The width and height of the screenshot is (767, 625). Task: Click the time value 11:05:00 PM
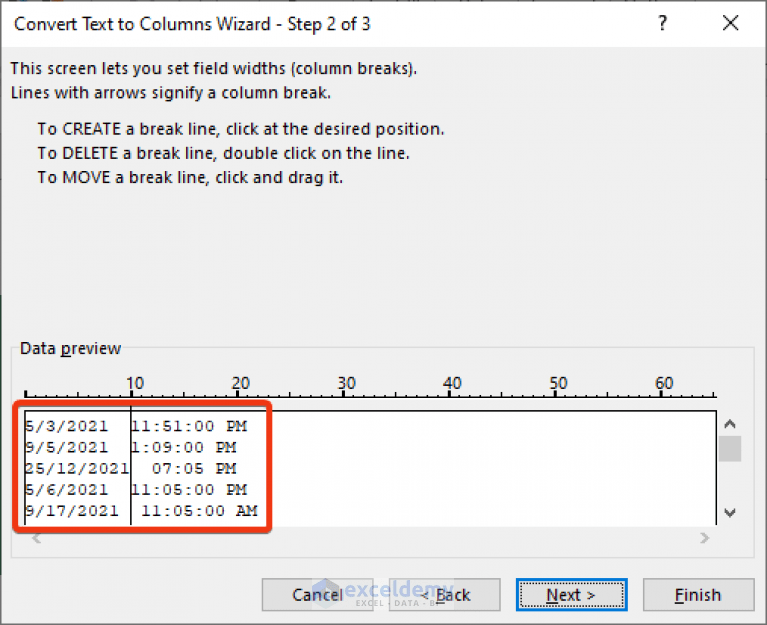(189, 490)
